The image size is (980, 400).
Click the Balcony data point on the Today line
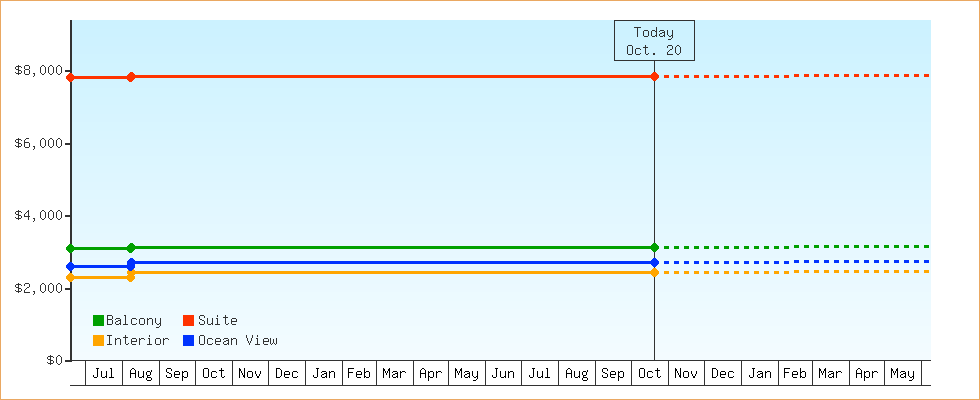(x=654, y=247)
